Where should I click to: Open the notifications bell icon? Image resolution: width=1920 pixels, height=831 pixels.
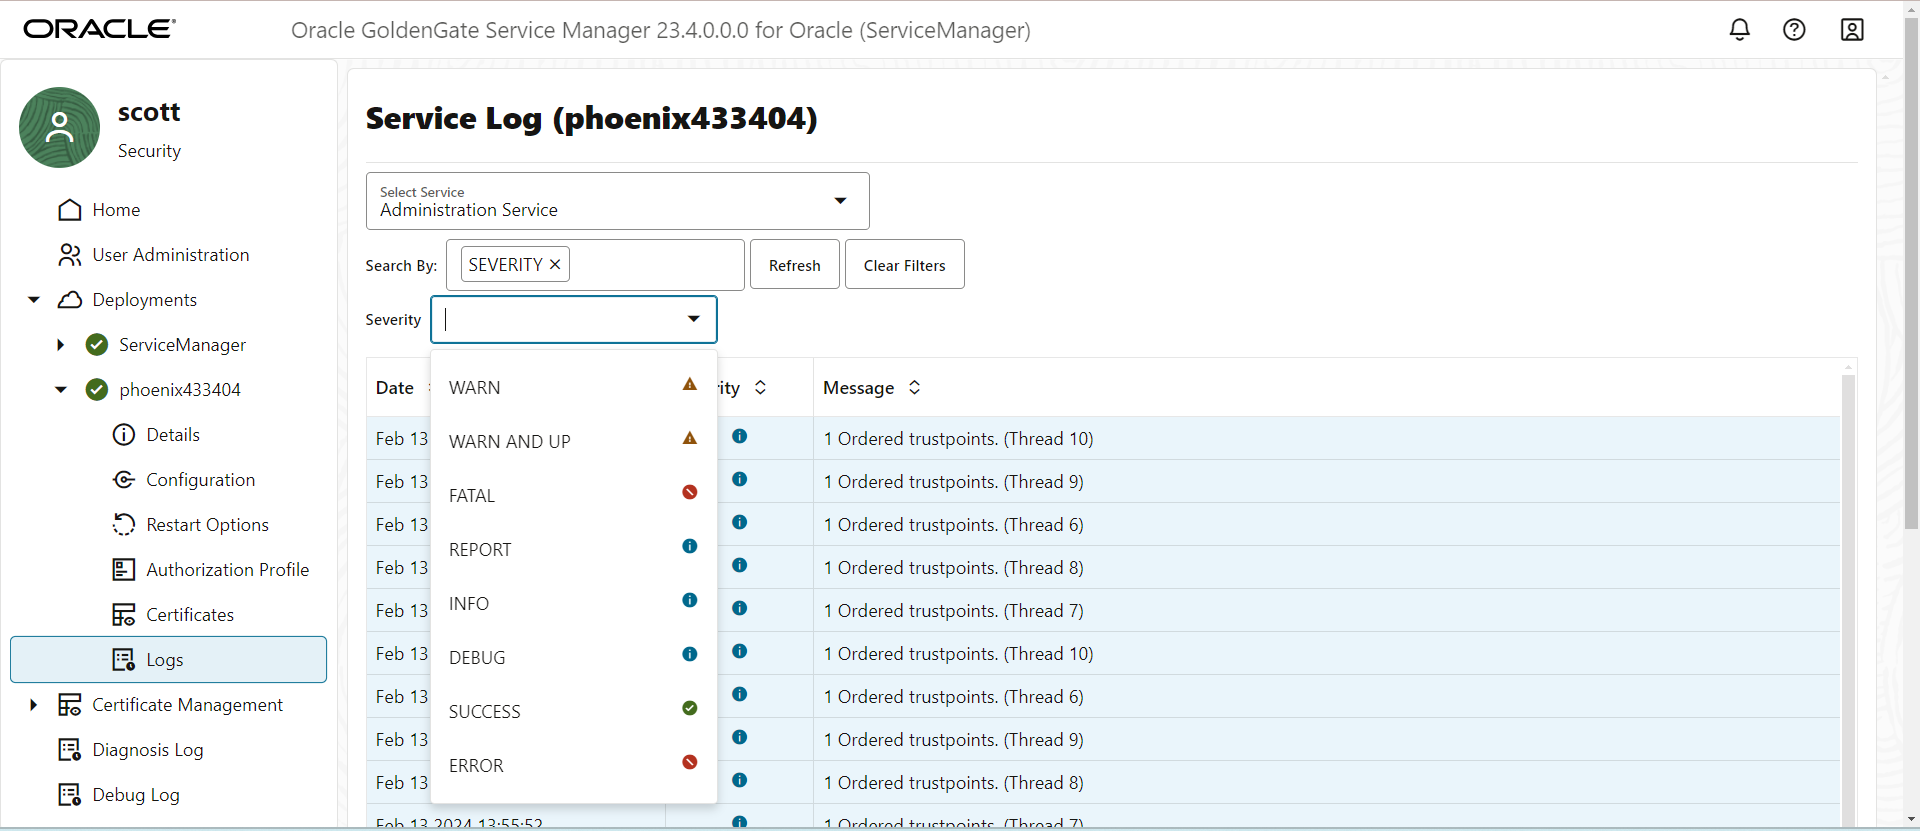1740,30
